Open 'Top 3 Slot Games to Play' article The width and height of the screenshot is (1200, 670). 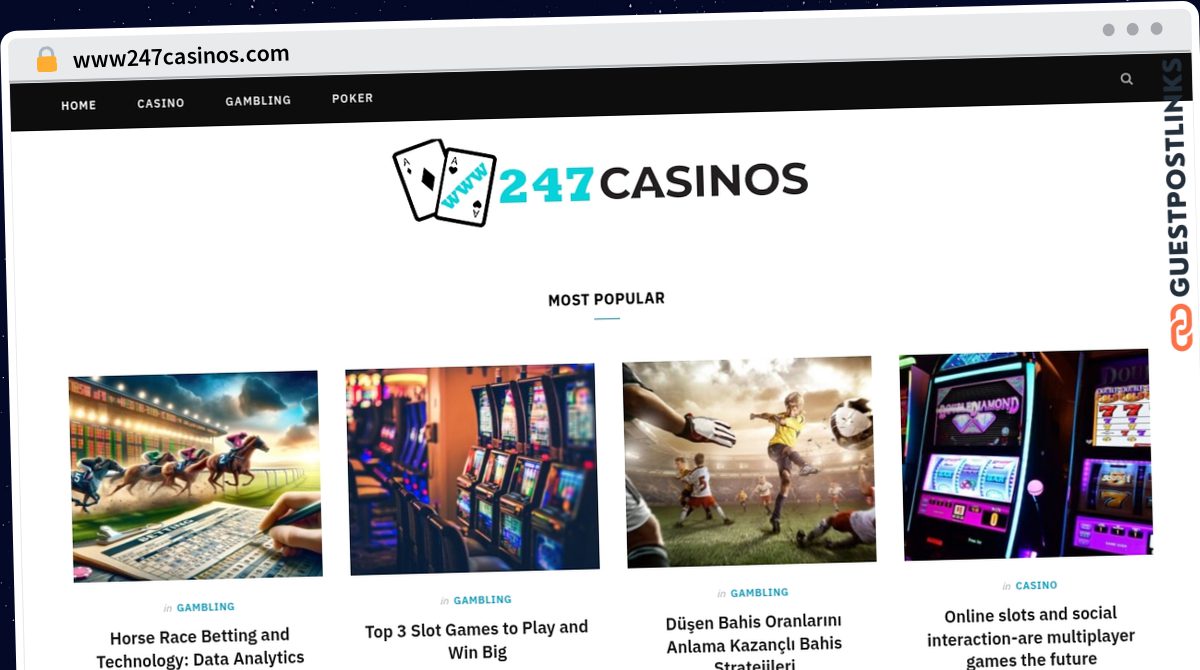pos(476,640)
